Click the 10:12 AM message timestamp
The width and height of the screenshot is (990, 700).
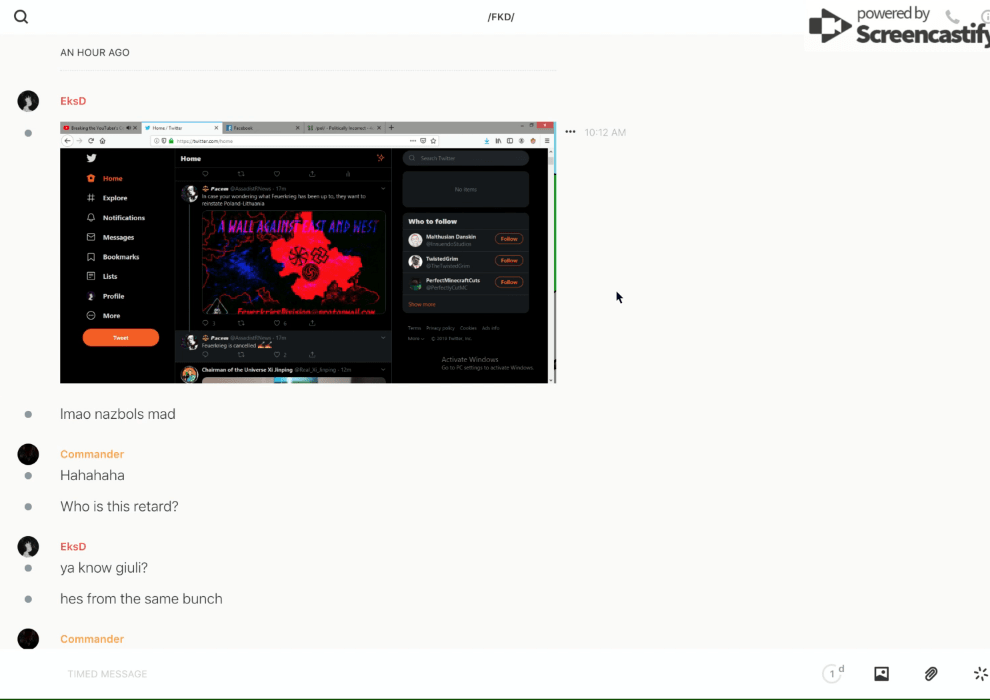(605, 132)
